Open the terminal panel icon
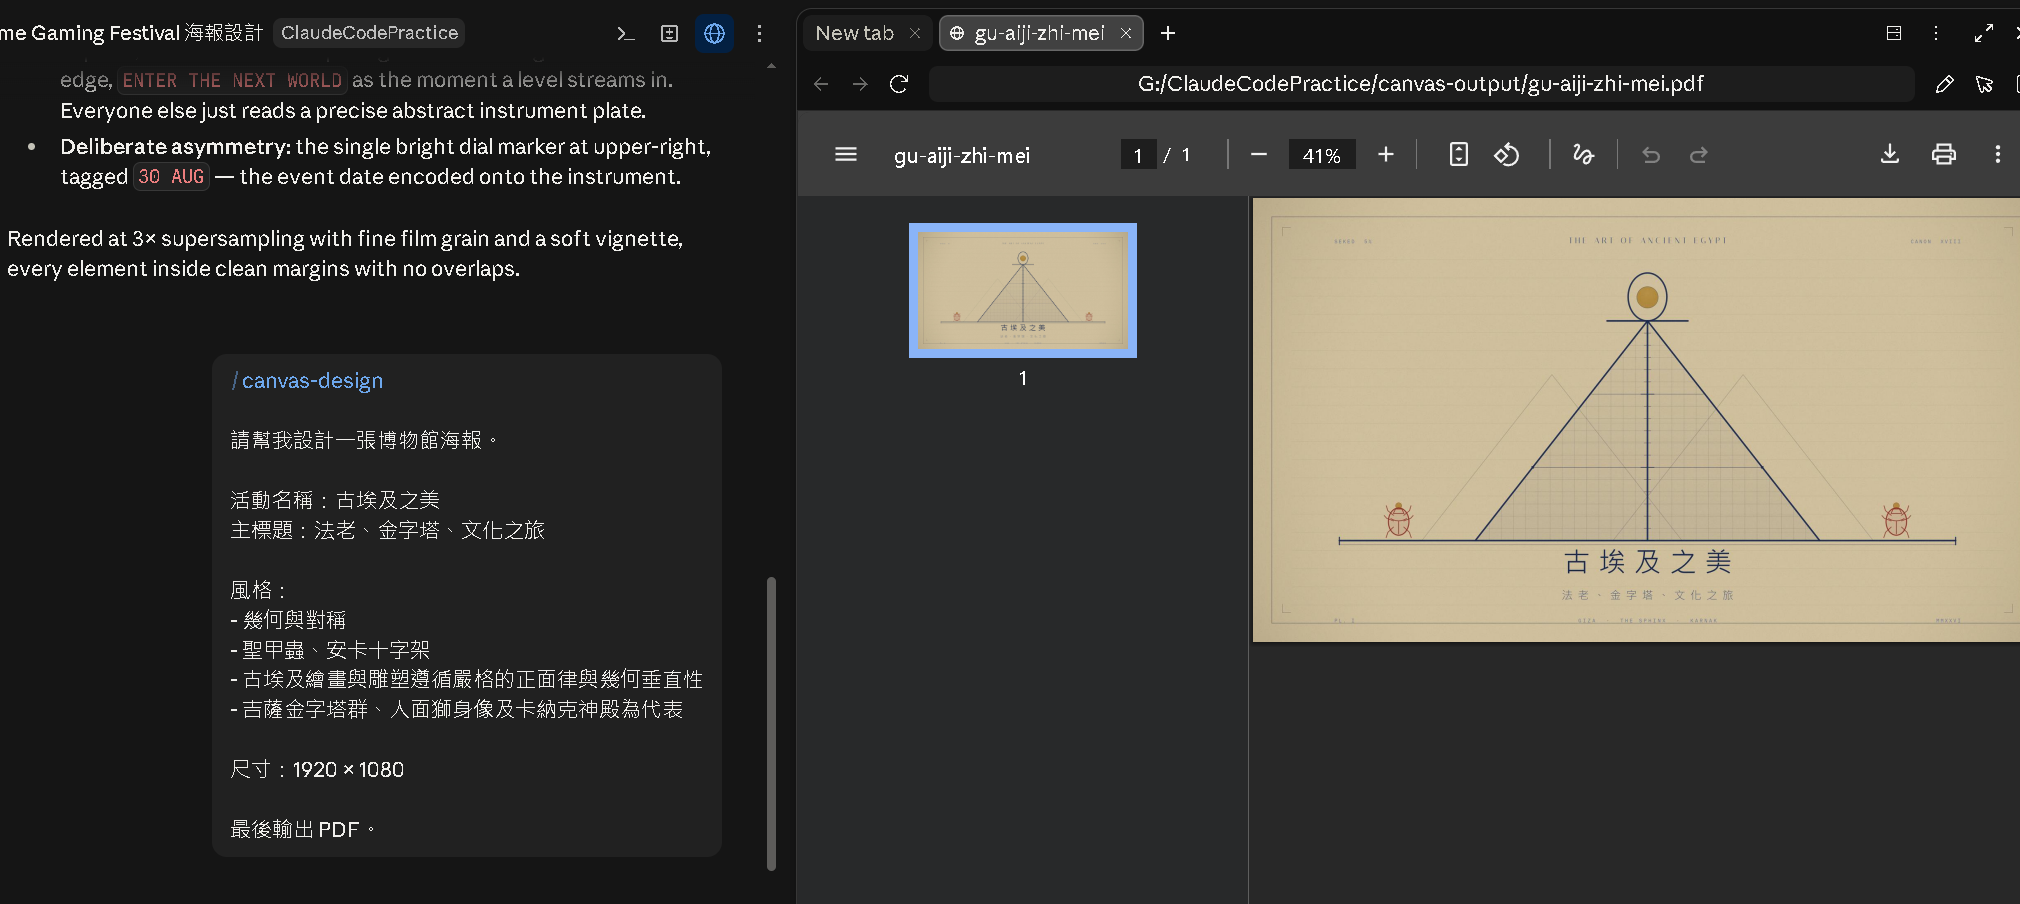The image size is (2020, 904). tap(626, 33)
